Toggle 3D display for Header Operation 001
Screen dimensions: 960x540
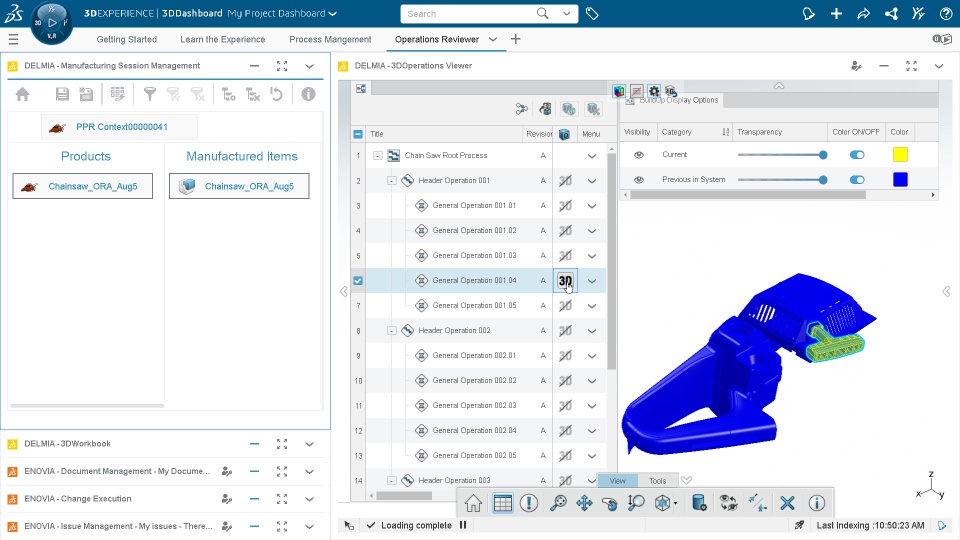tap(565, 181)
